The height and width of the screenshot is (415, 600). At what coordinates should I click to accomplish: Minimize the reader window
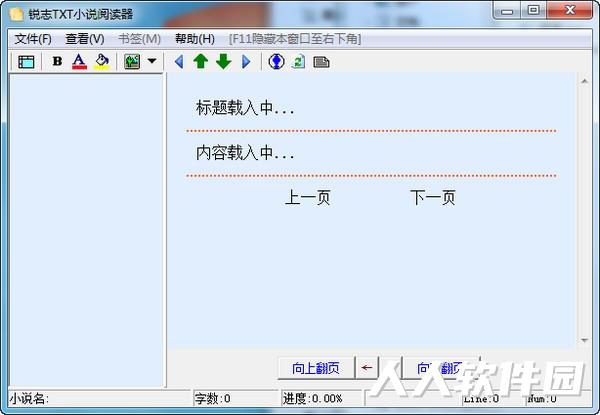pyautogui.click(x=507, y=11)
